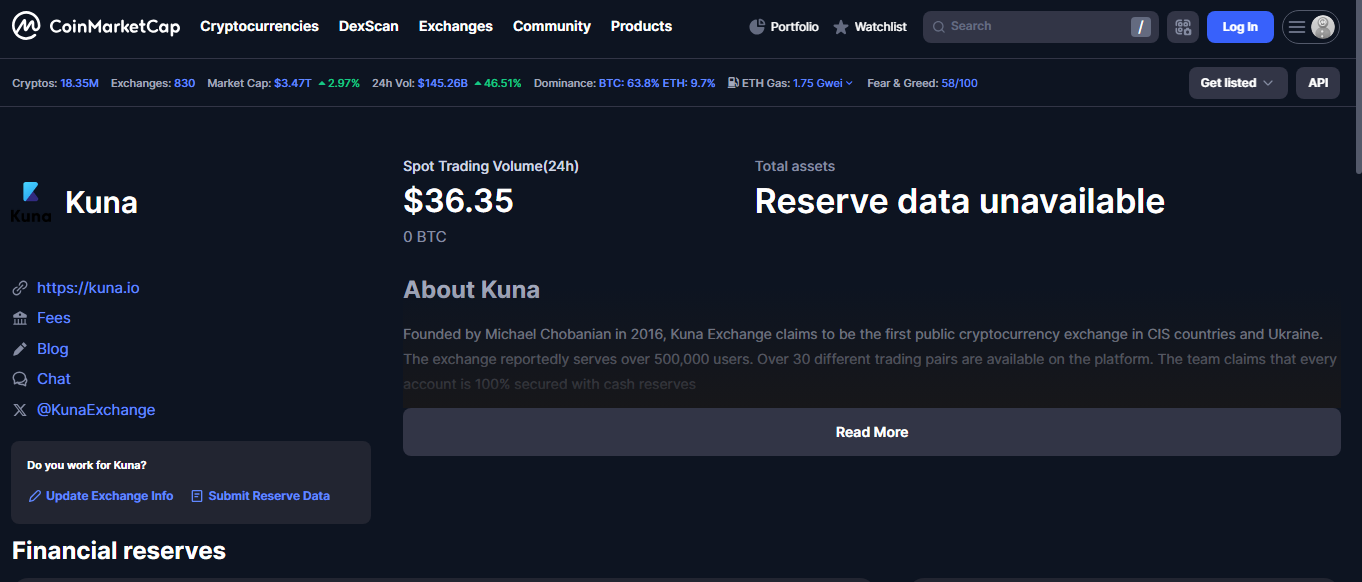Click the search magnifier icon

tap(939, 27)
